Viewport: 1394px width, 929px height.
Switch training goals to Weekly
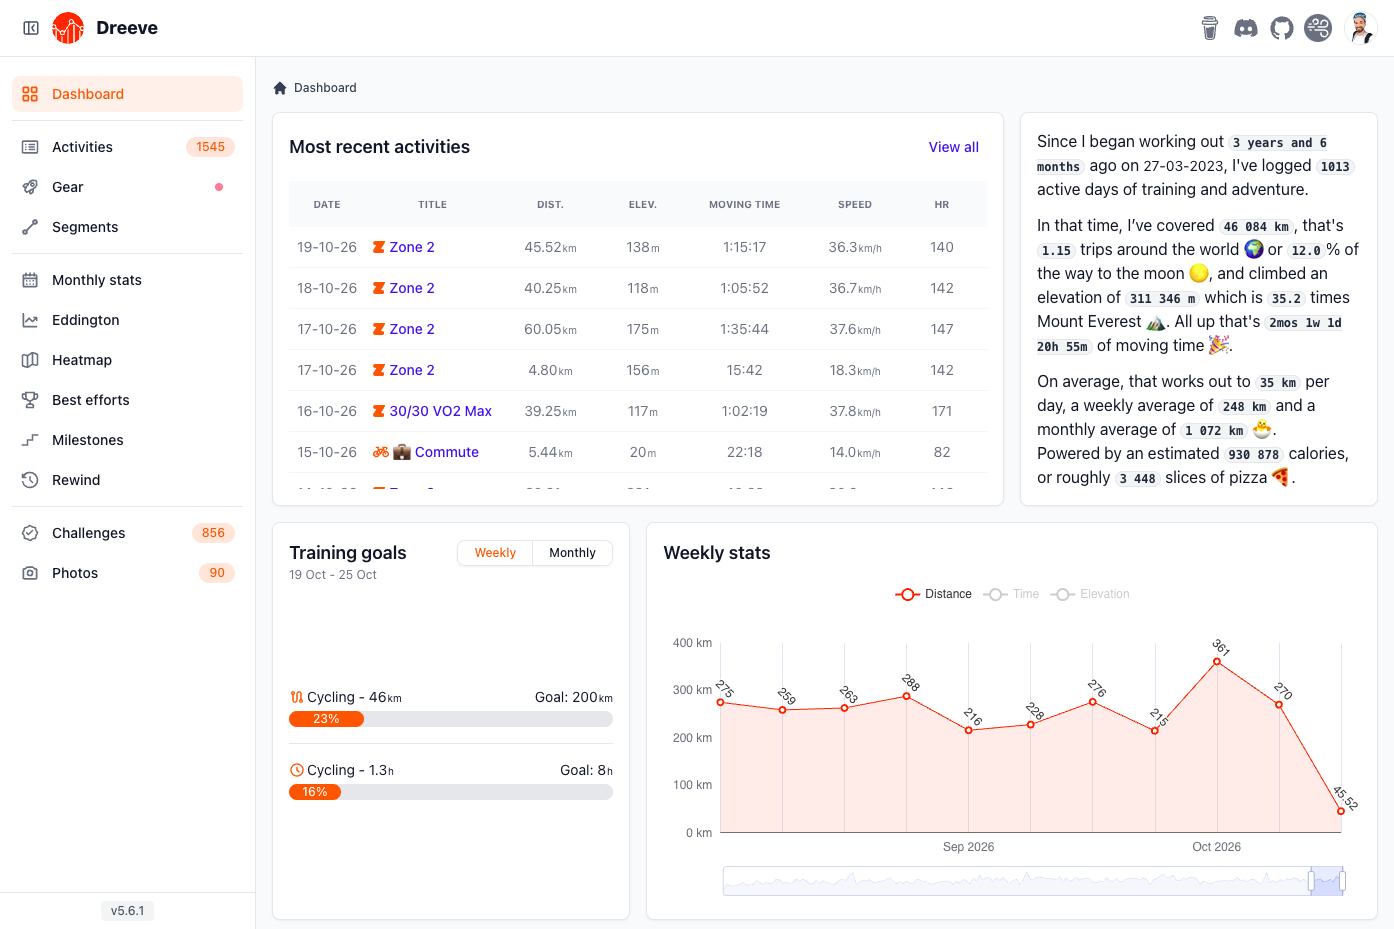(x=495, y=553)
